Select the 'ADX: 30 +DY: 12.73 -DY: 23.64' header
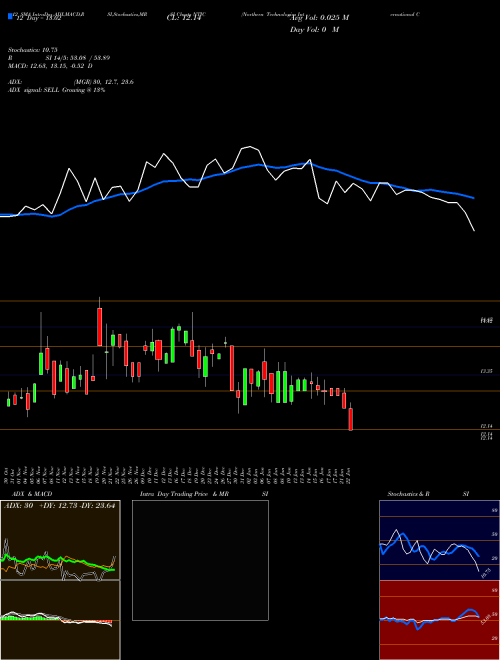Image resolution: width=500 pixels, height=660 pixels. click(x=59, y=506)
